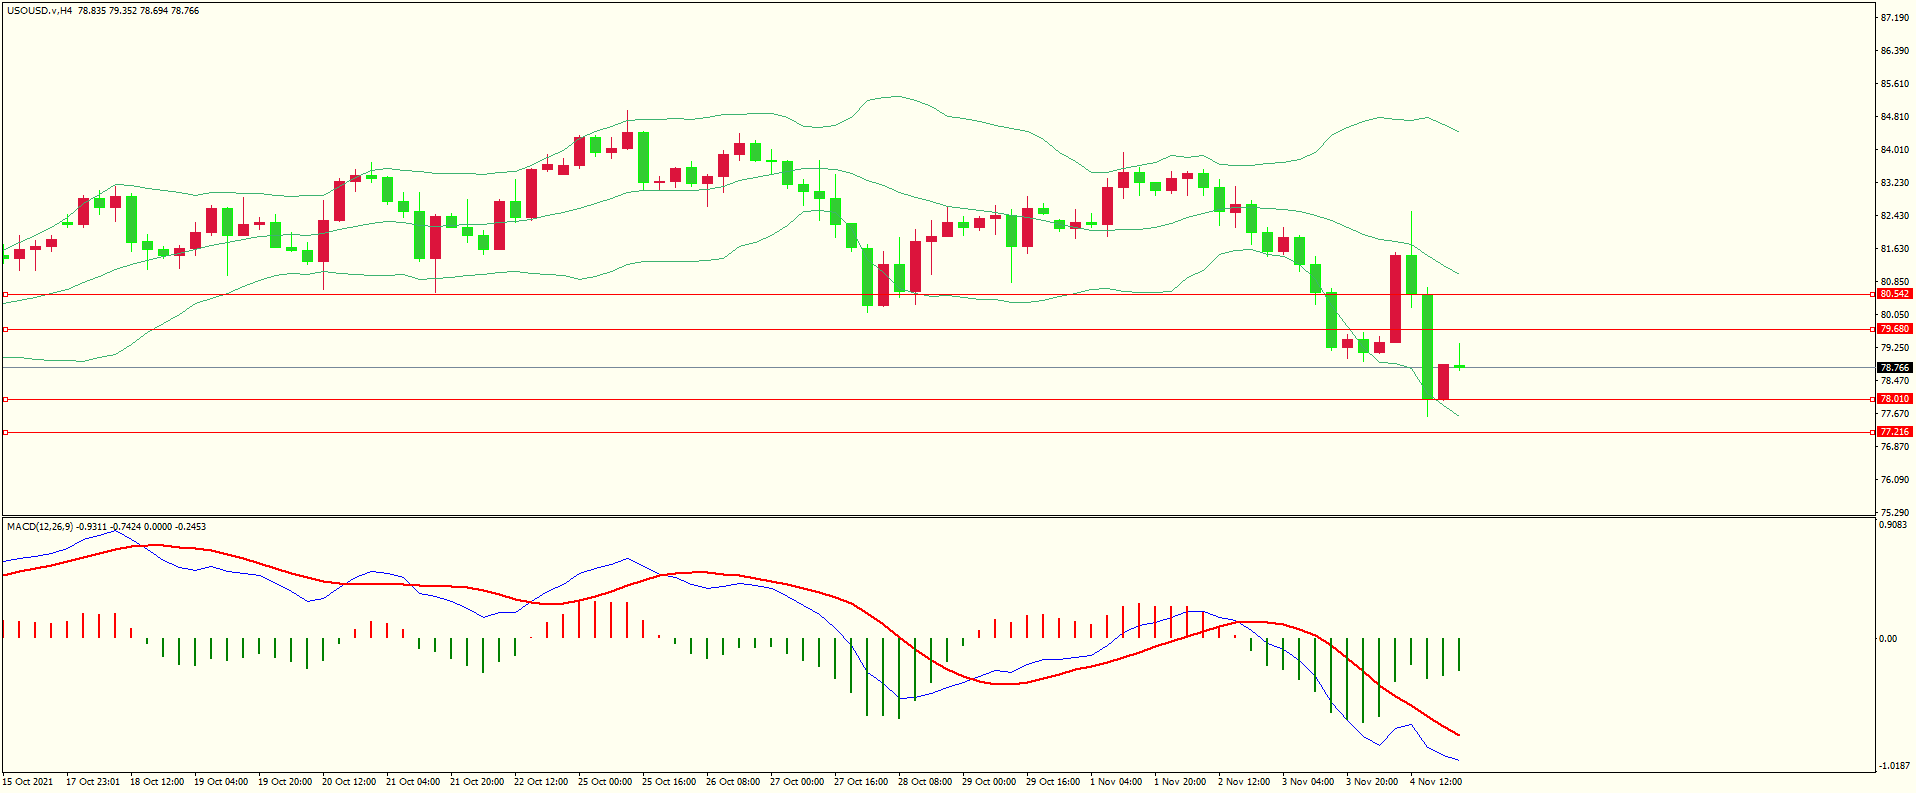
Task: Click the USOUSD.v,H4 symbol label
Action: [x=39, y=11]
